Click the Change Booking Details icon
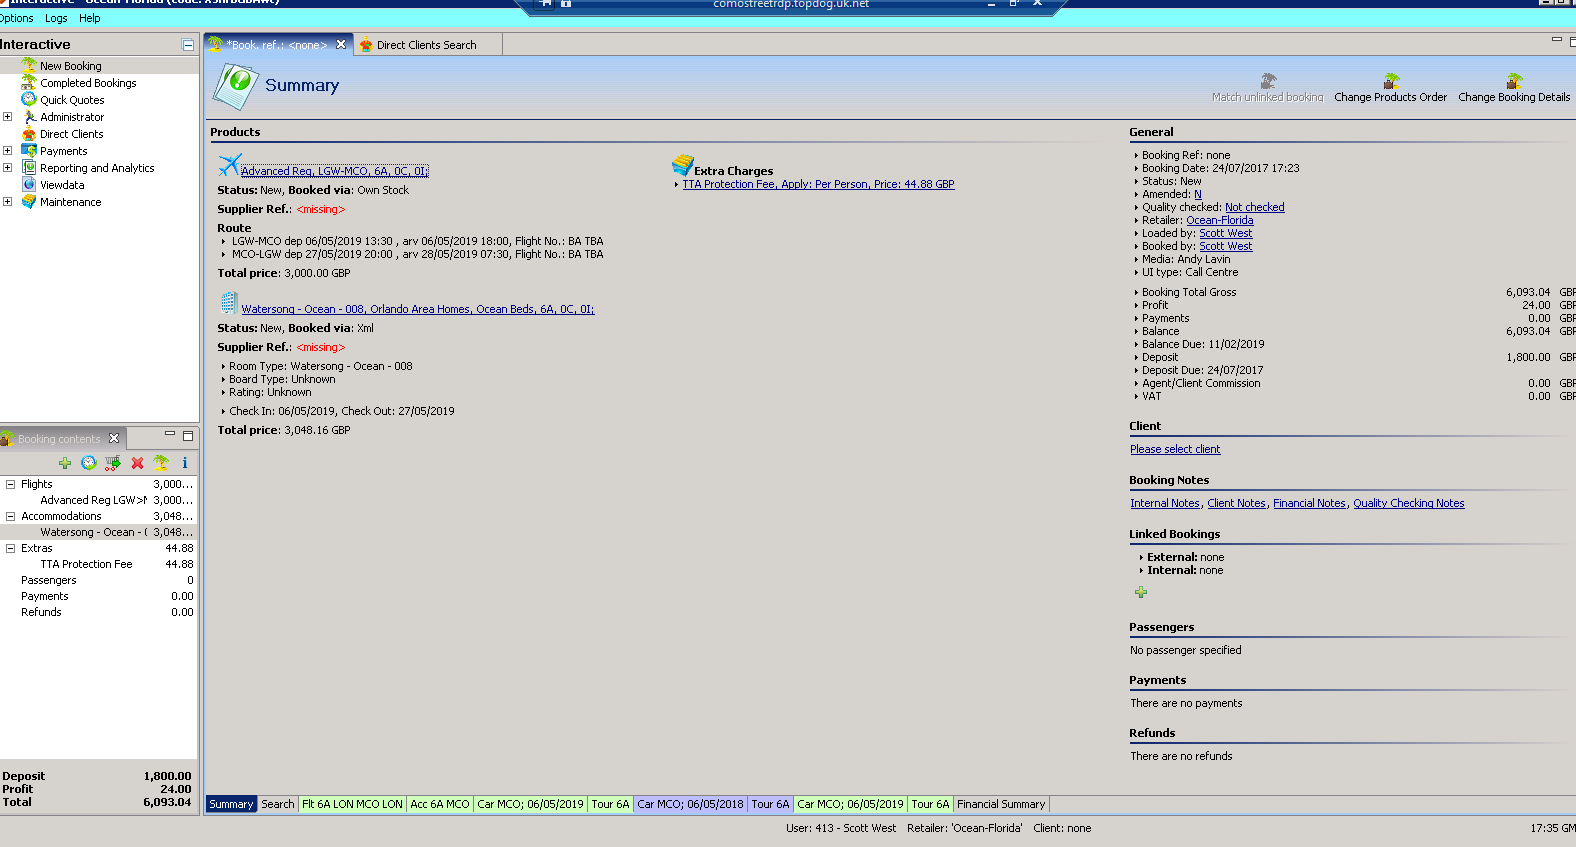1576x847 pixels. [x=1514, y=81]
